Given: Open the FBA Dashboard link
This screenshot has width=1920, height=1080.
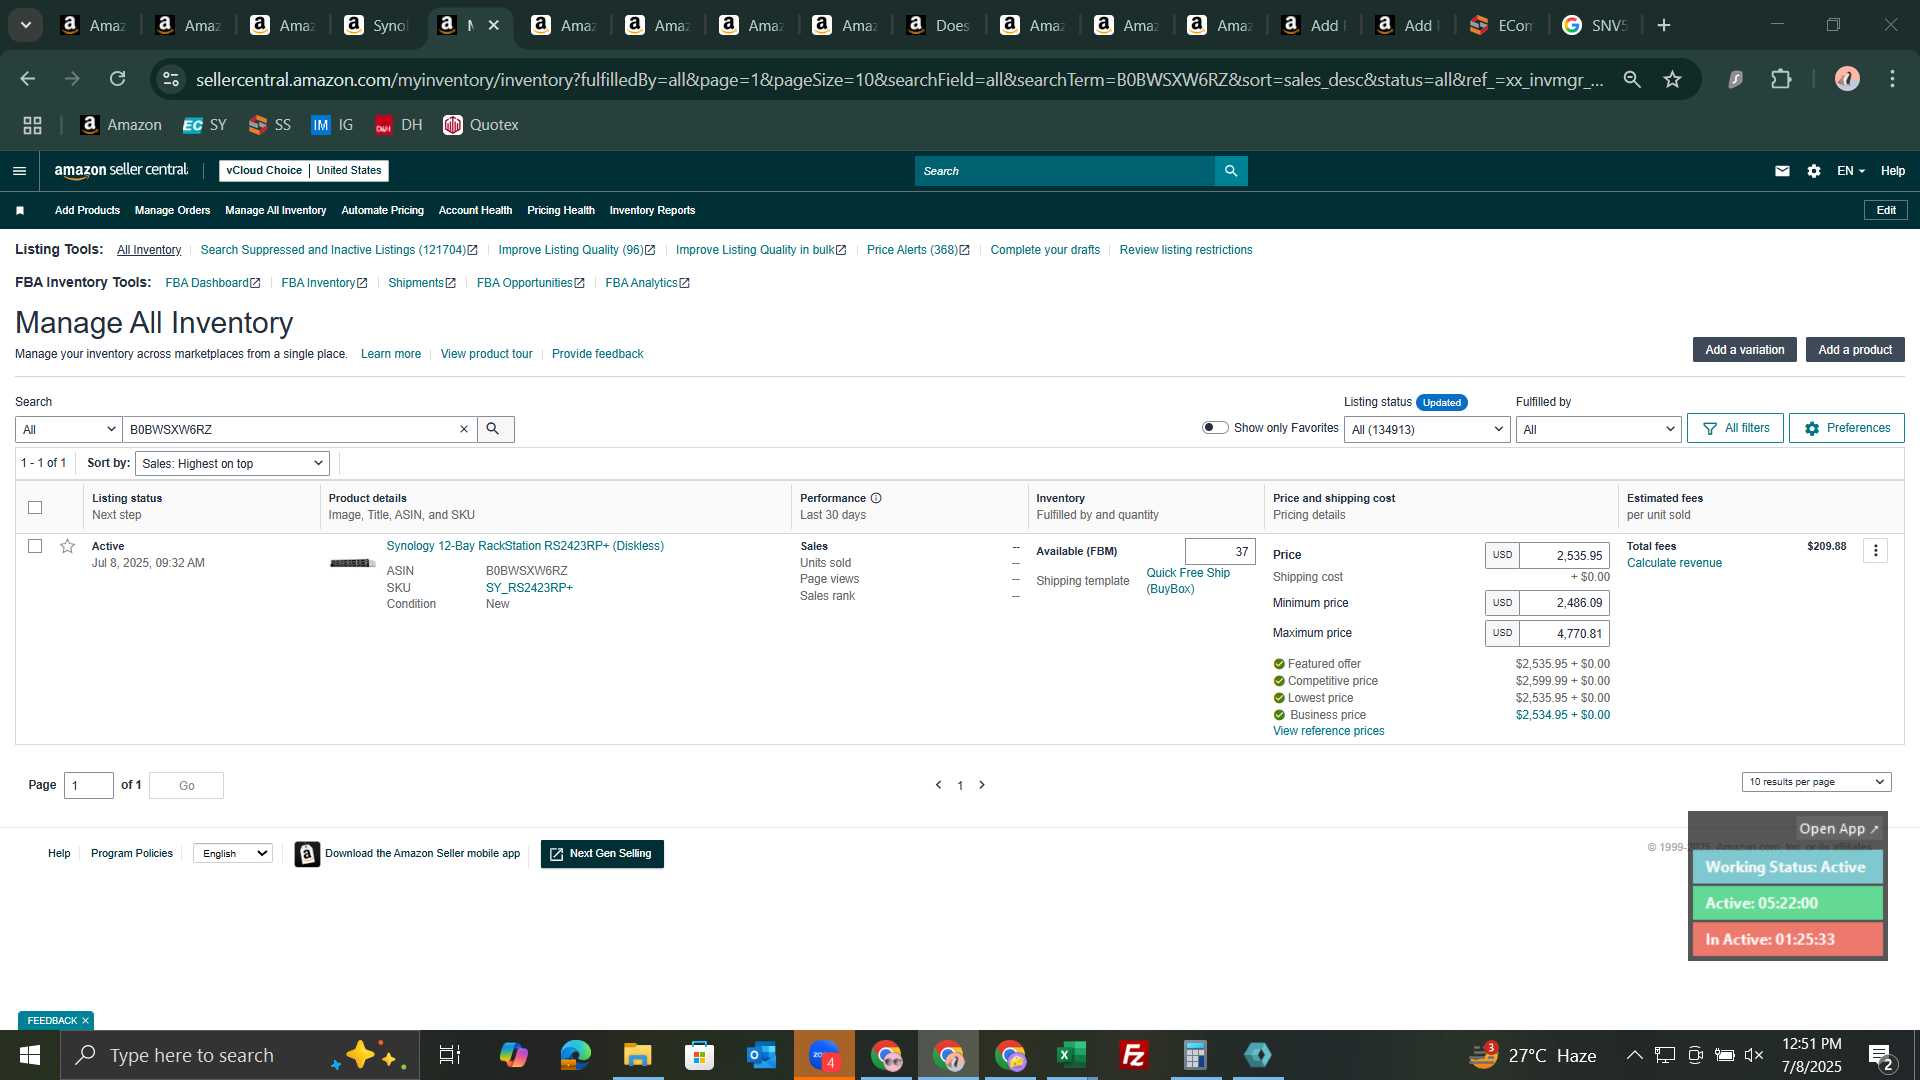Looking at the screenshot, I should click(212, 284).
